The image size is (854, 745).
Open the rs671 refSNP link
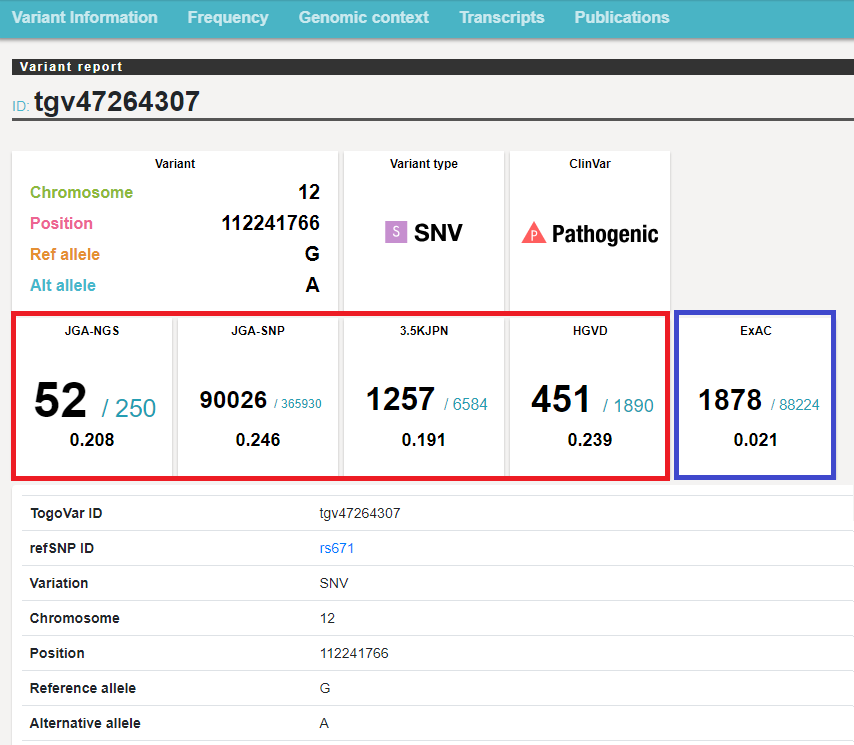point(337,548)
